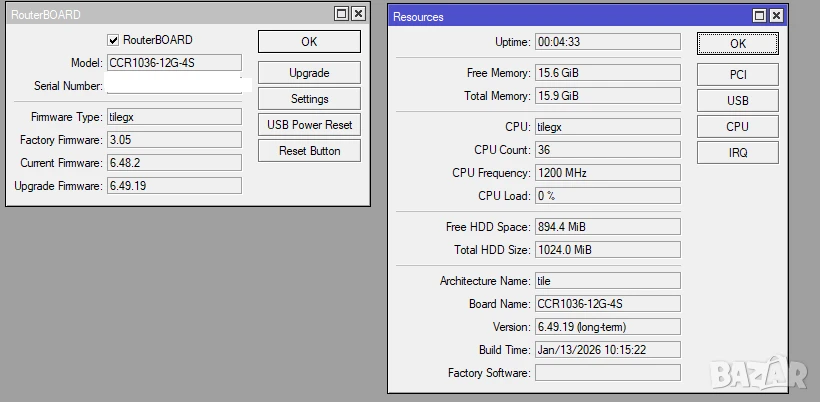Click the Serial Number field
The width and height of the screenshot is (820, 402).
[174, 86]
